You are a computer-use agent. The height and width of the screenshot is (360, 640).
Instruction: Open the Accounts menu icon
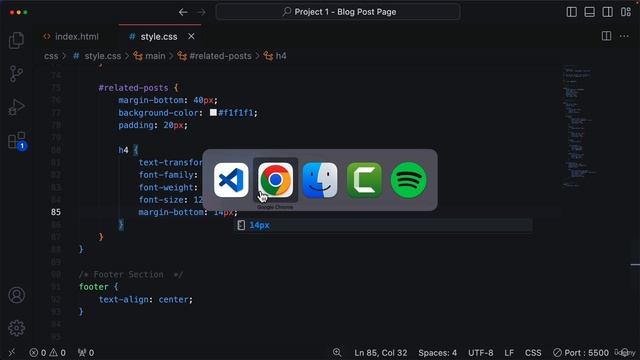(16, 295)
